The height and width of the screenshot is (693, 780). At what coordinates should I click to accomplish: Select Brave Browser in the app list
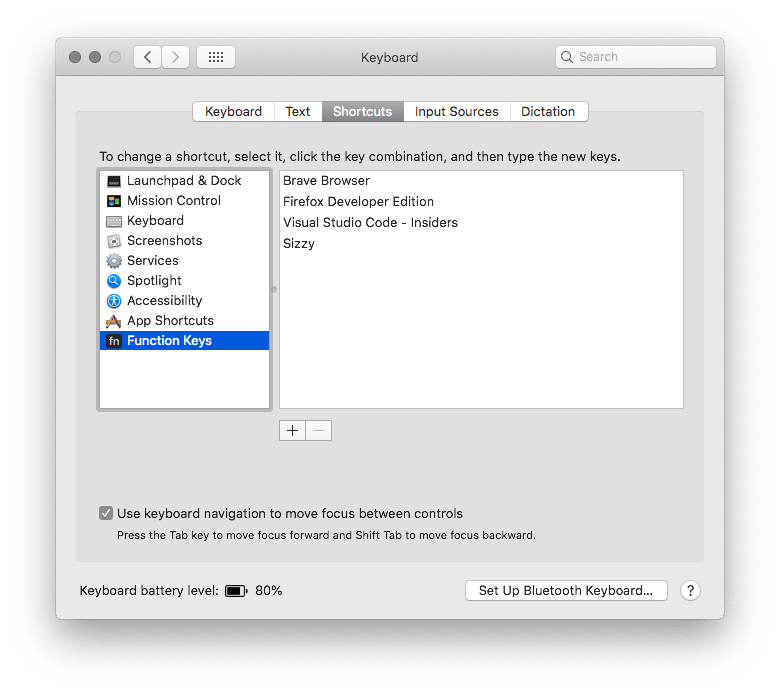pyautogui.click(x=481, y=181)
